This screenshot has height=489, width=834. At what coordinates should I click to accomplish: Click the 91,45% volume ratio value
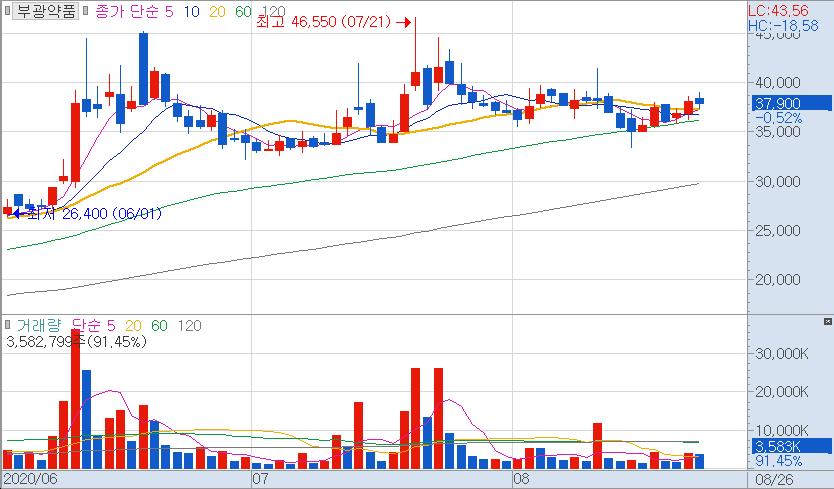click(779, 461)
